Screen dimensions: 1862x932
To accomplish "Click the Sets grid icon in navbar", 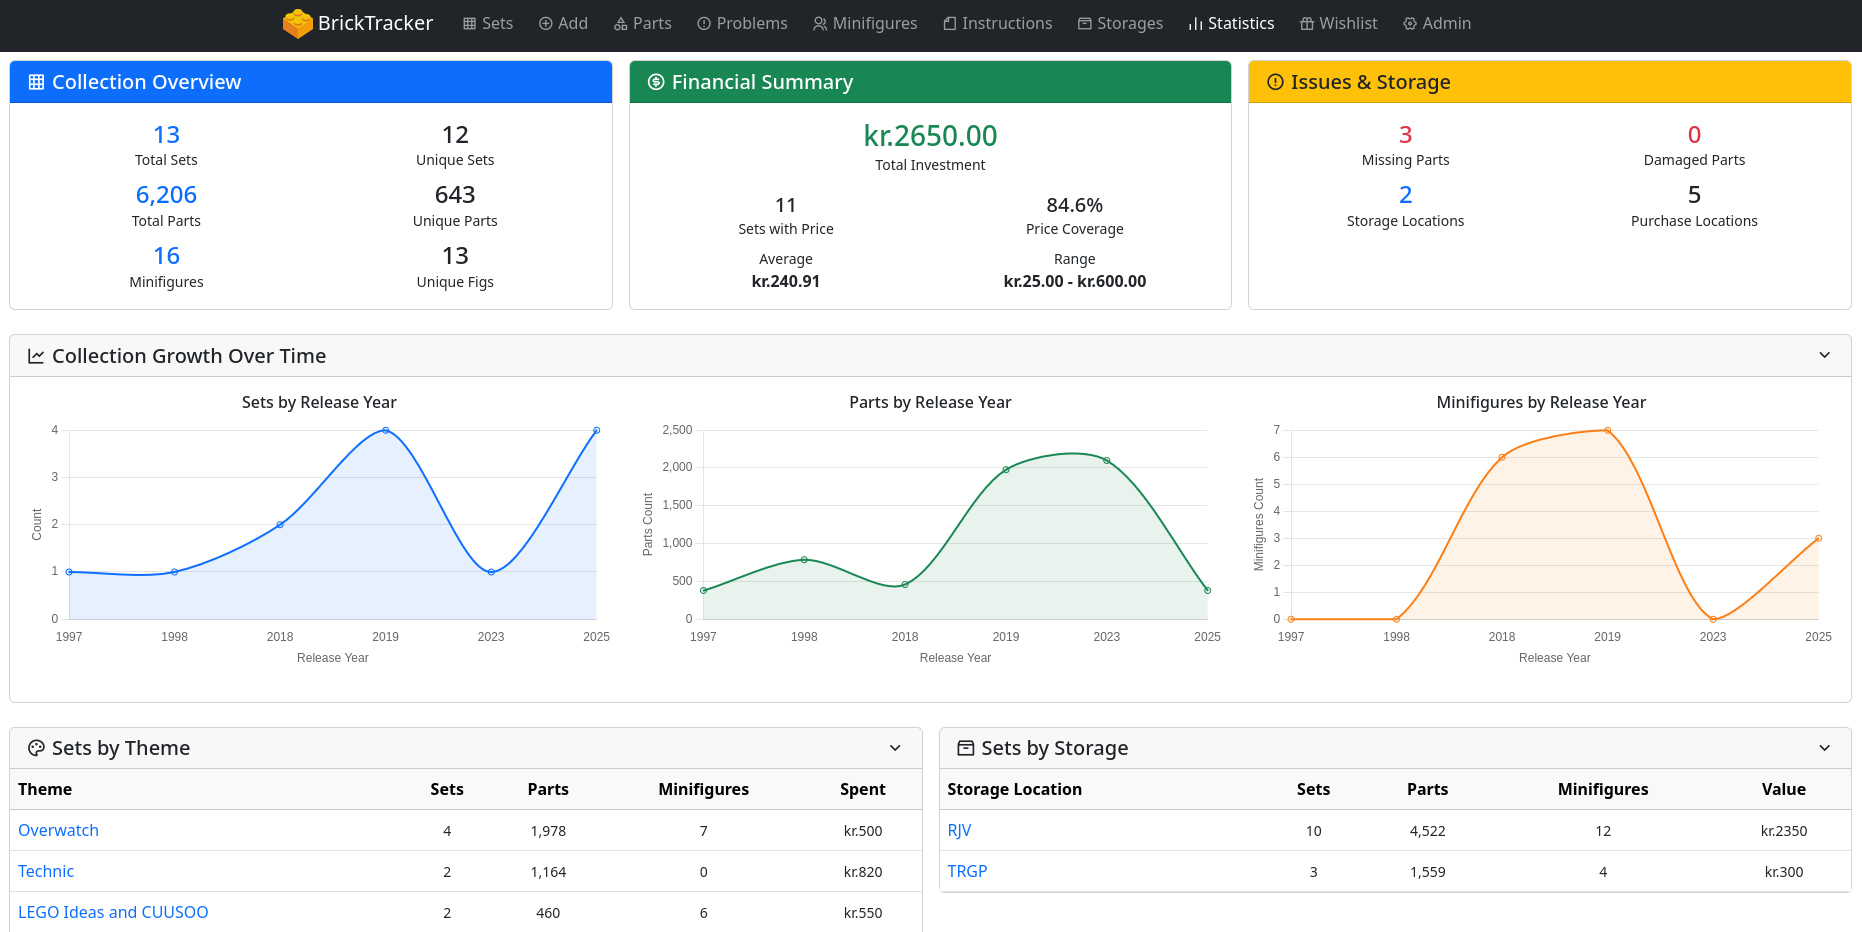I will 469,23.
